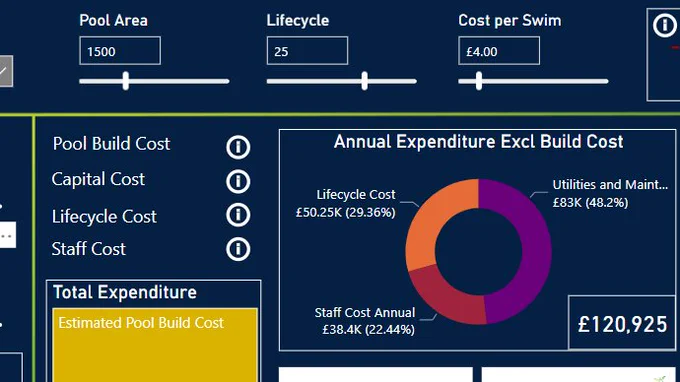The image size is (680, 382).
Task: Click the Staff Cost Annual chart label
Action: coord(365,313)
